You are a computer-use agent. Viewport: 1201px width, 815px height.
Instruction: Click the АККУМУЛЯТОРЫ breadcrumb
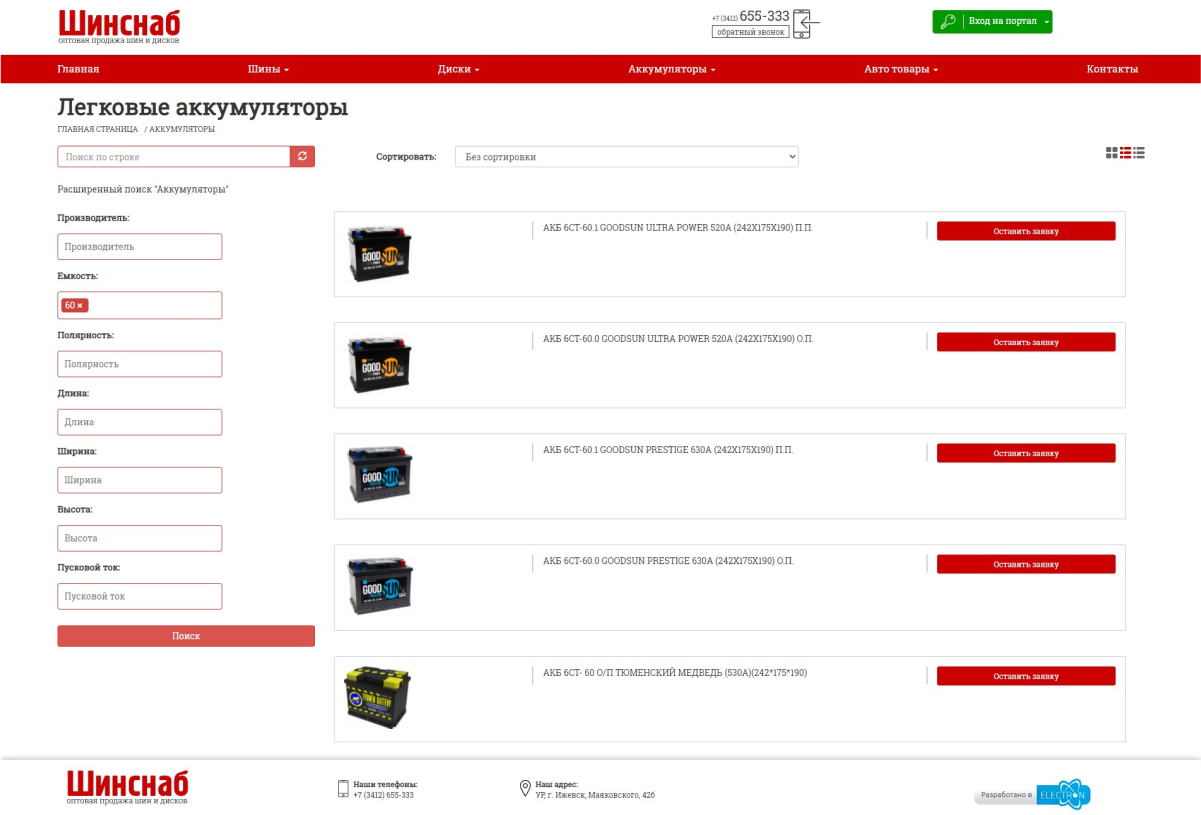click(182, 129)
